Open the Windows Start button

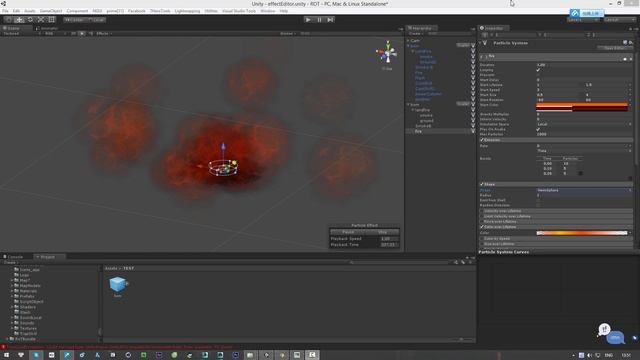[x=6, y=355]
